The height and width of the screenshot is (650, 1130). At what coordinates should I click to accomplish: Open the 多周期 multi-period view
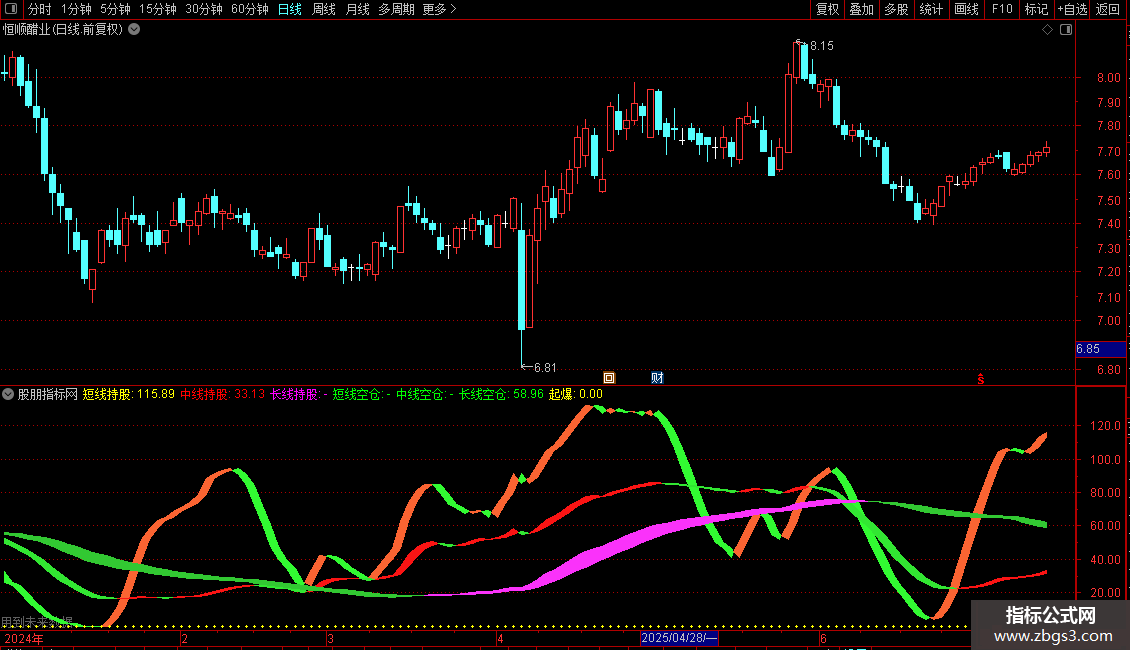click(x=396, y=9)
